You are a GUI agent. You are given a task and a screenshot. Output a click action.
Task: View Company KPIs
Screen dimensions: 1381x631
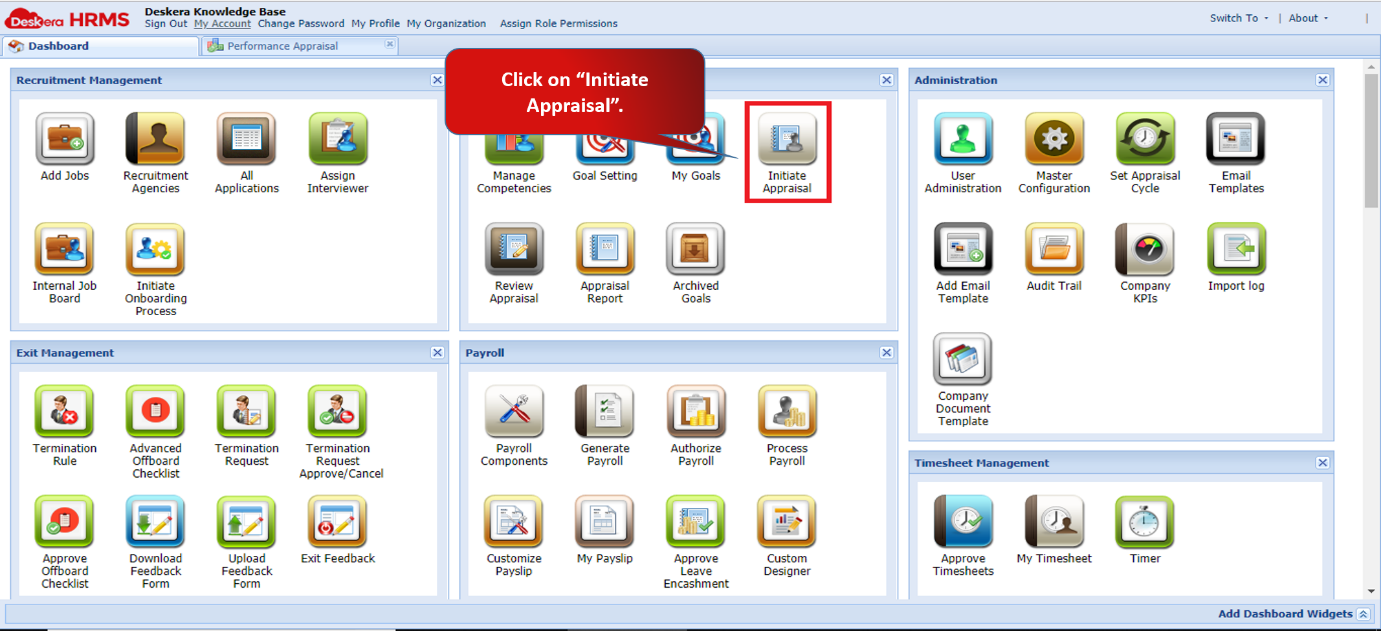pyautogui.click(x=1144, y=251)
